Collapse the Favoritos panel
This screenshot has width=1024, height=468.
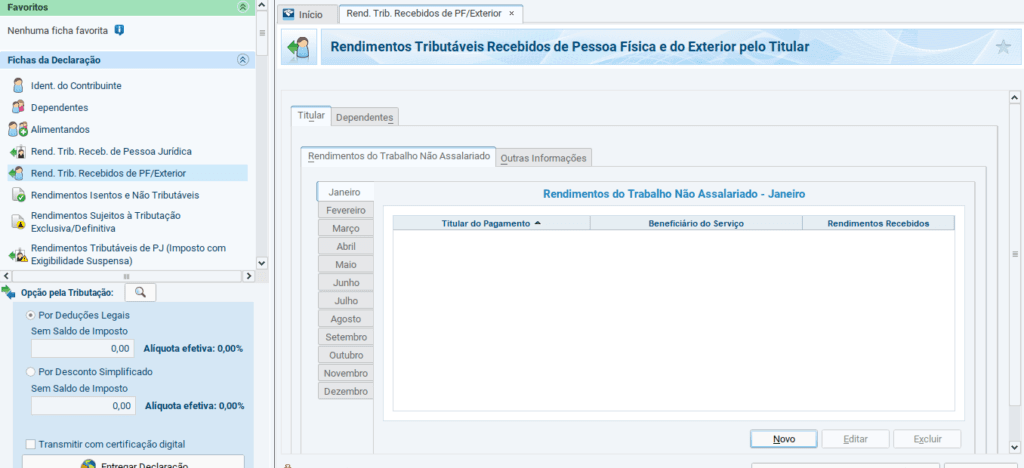point(242,6)
